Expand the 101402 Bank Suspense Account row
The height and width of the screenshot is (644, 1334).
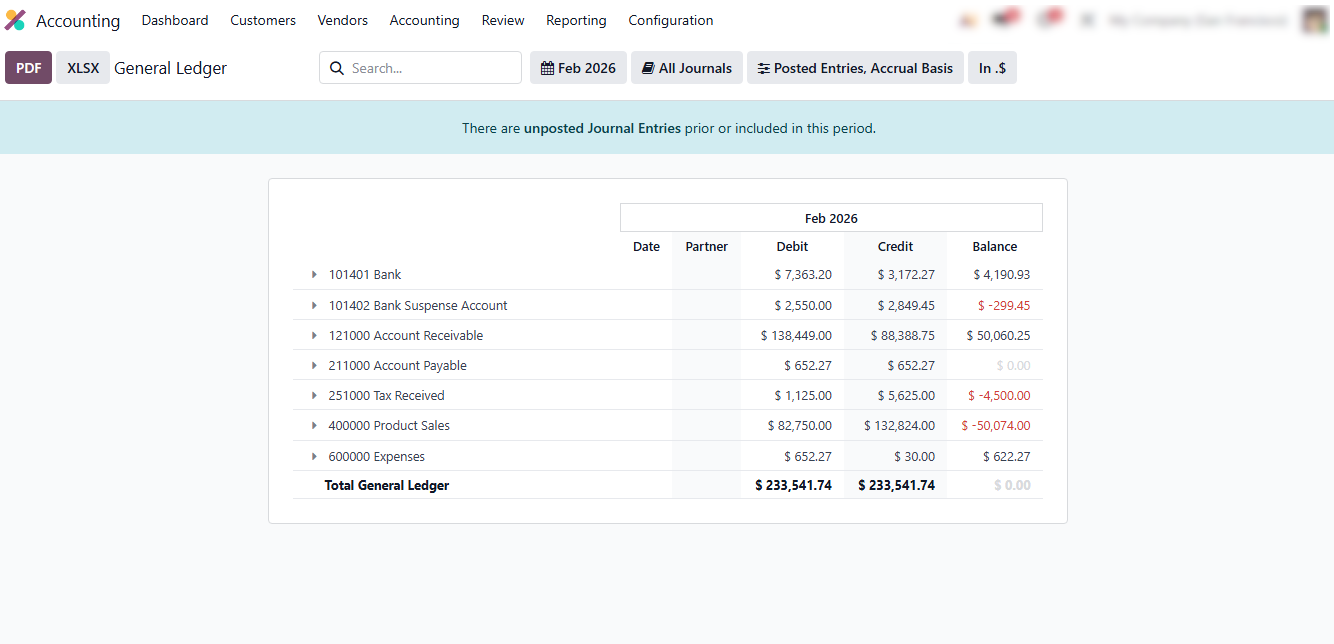click(314, 306)
